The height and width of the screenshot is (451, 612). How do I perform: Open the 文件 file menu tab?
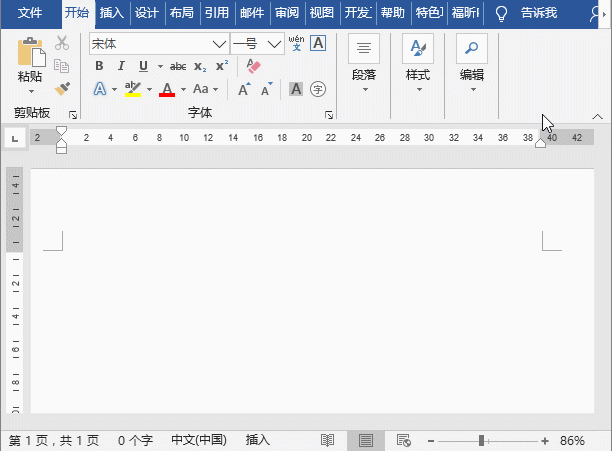pyautogui.click(x=31, y=13)
